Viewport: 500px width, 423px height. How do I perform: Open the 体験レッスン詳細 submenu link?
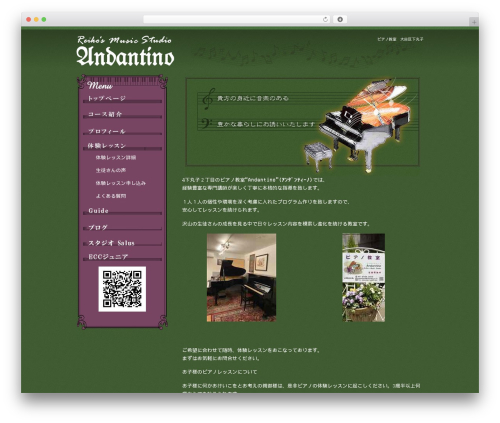tap(116, 157)
